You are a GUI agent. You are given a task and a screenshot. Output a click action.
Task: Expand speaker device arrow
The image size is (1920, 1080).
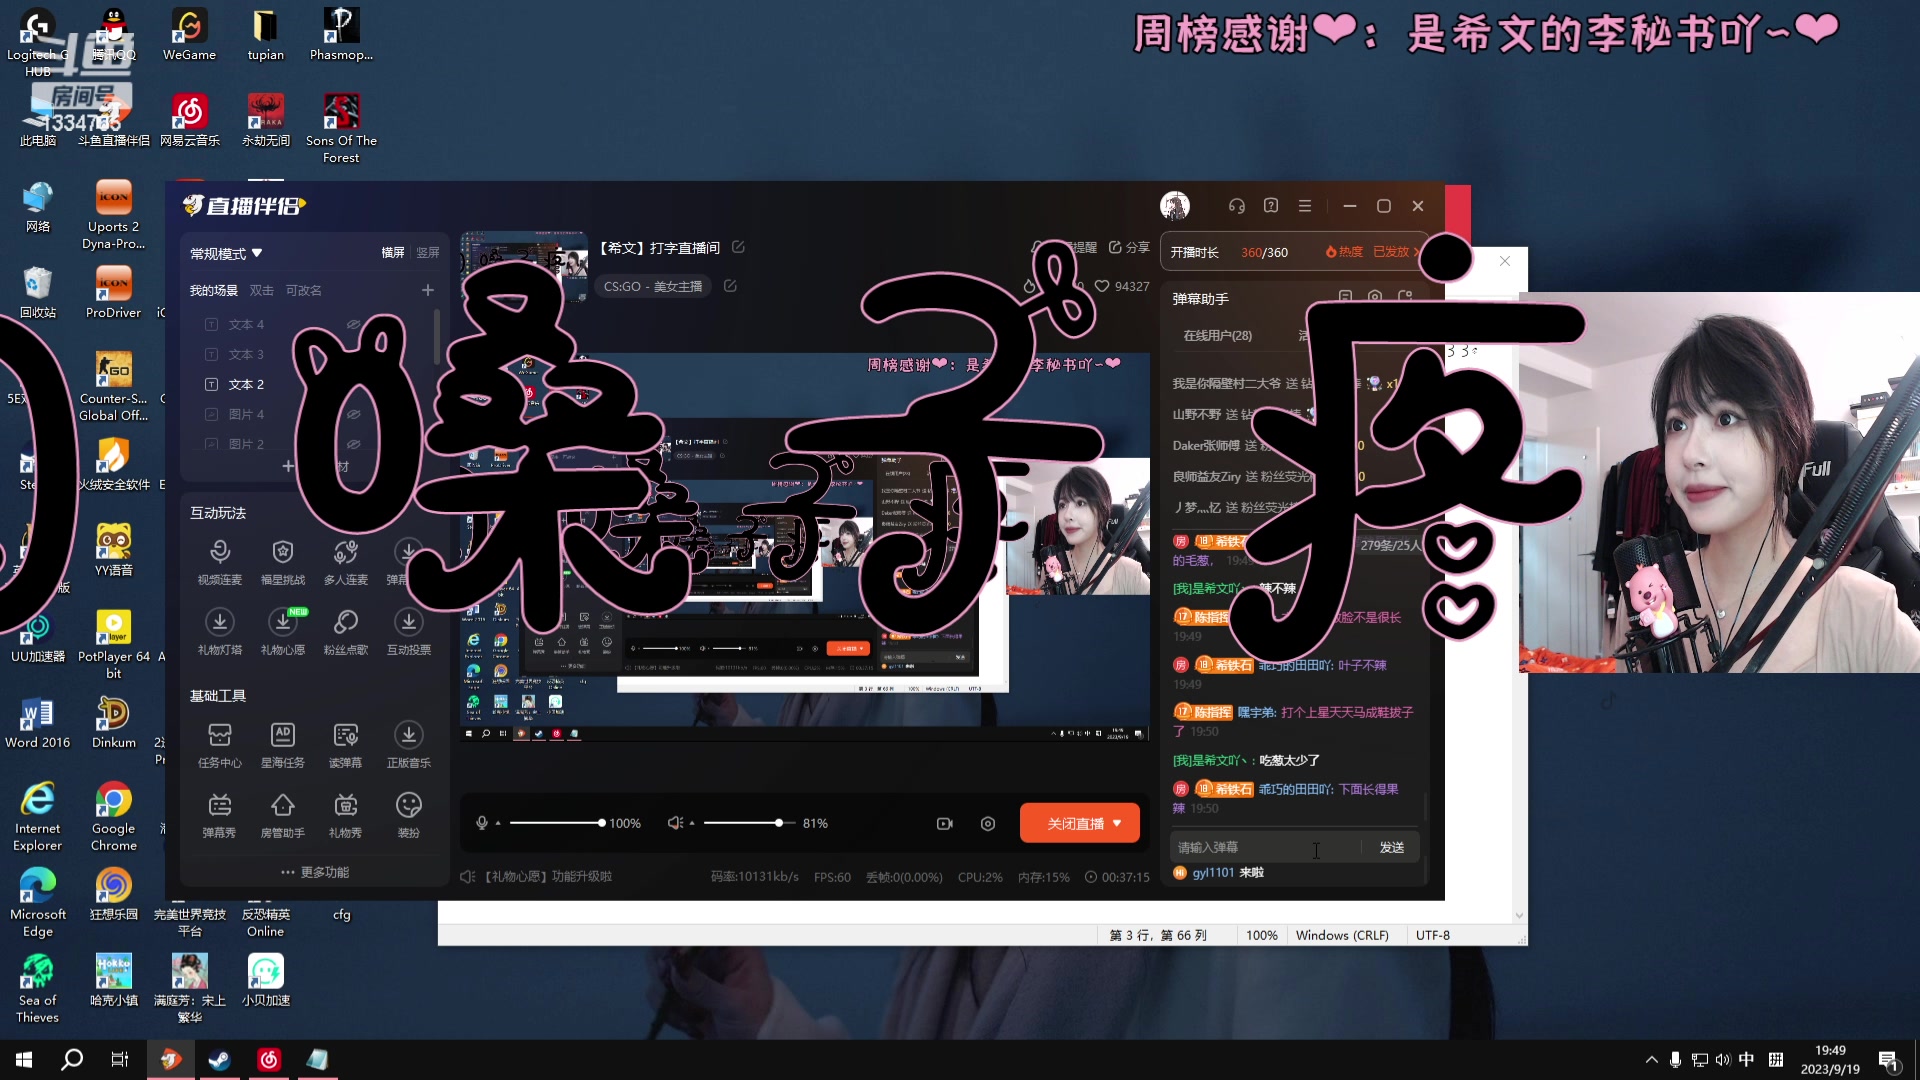692,824
